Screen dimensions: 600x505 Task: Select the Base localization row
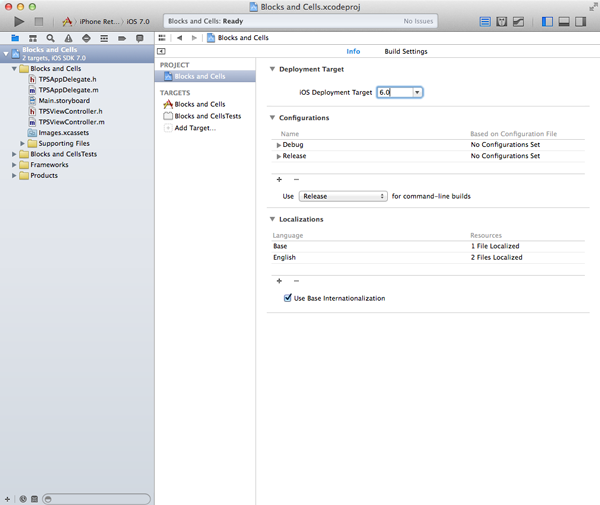coord(428,246)
